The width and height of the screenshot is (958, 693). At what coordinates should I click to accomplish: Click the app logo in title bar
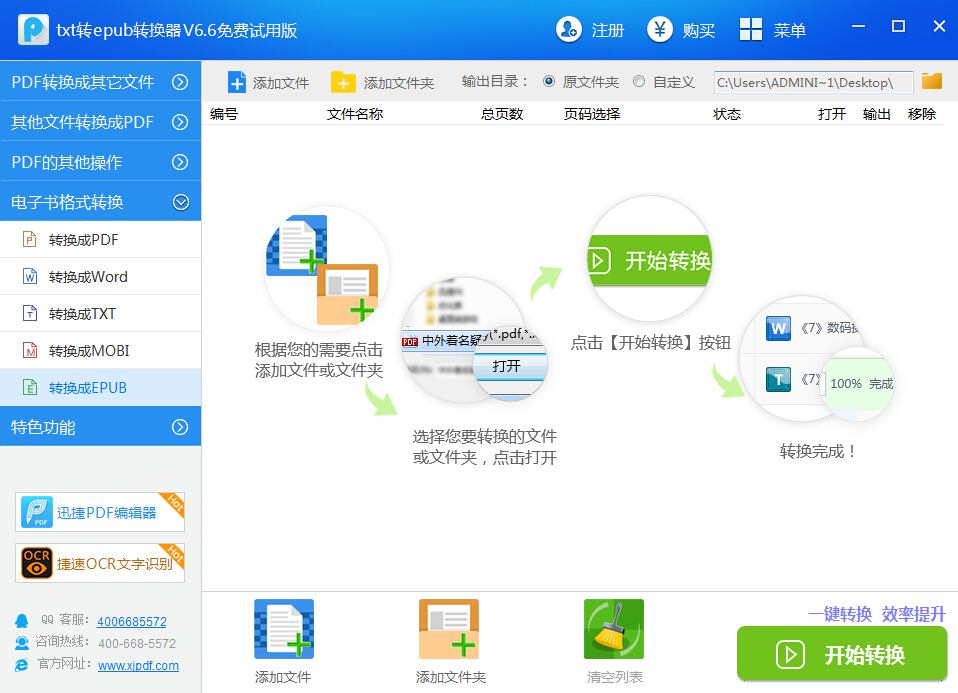tap(33, 29)
